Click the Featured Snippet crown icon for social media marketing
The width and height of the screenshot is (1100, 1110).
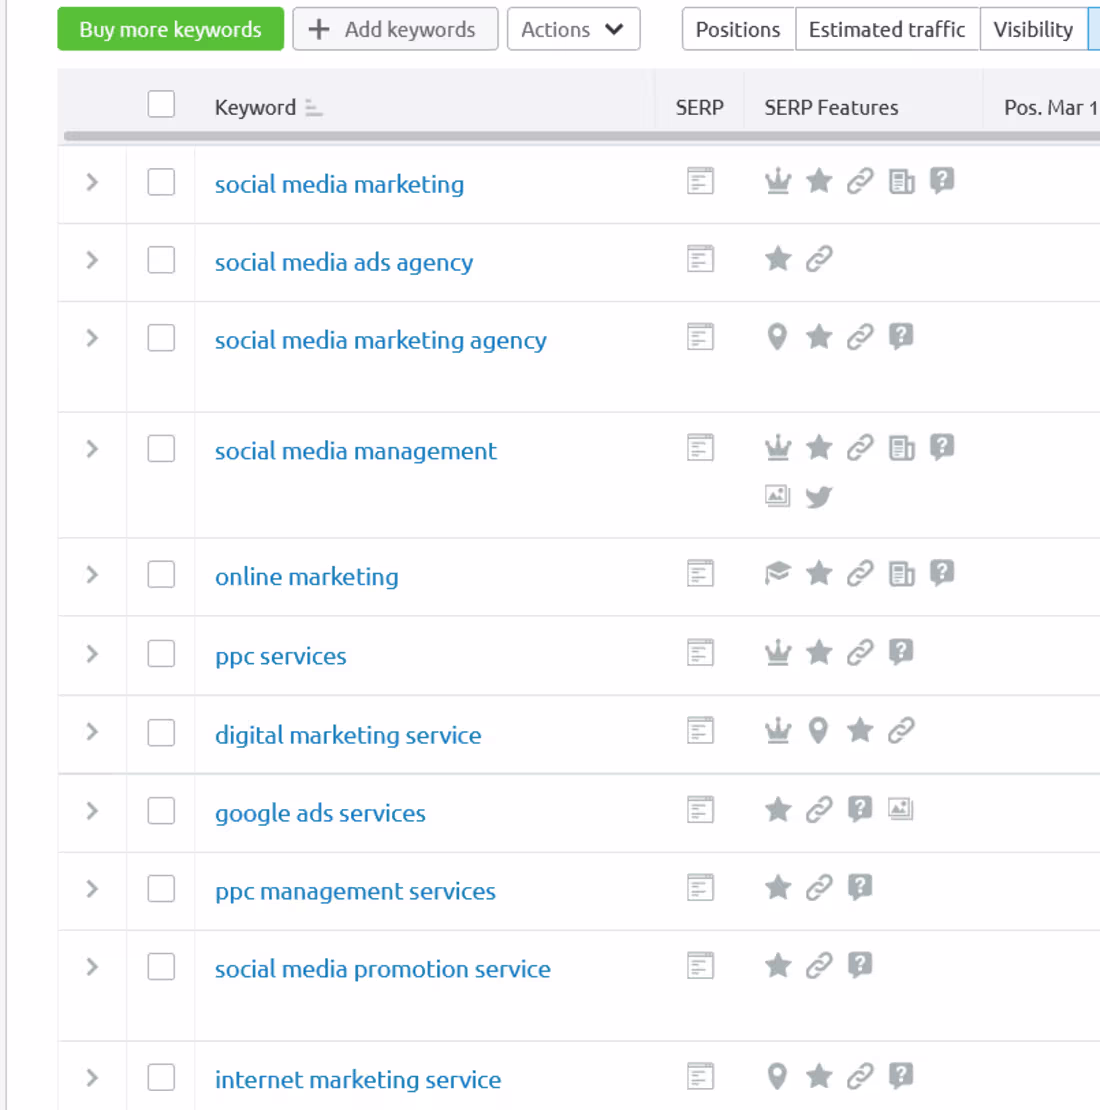pos(777,181)
